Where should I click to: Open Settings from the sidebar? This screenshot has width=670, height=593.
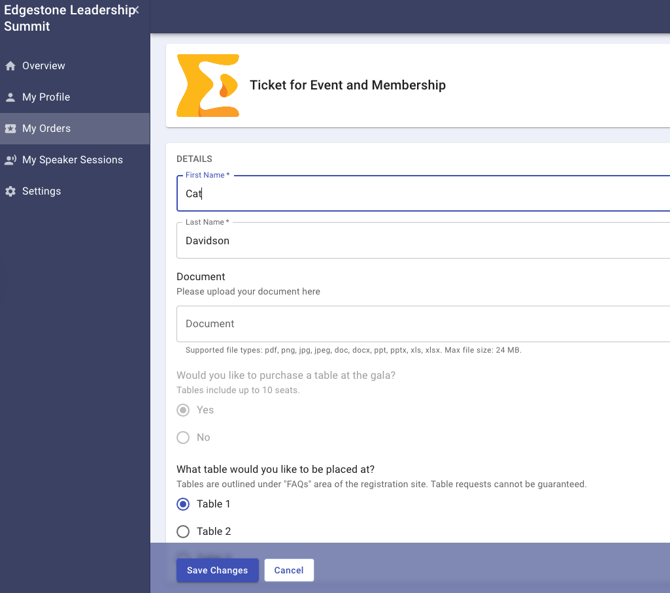click(42, 191)
